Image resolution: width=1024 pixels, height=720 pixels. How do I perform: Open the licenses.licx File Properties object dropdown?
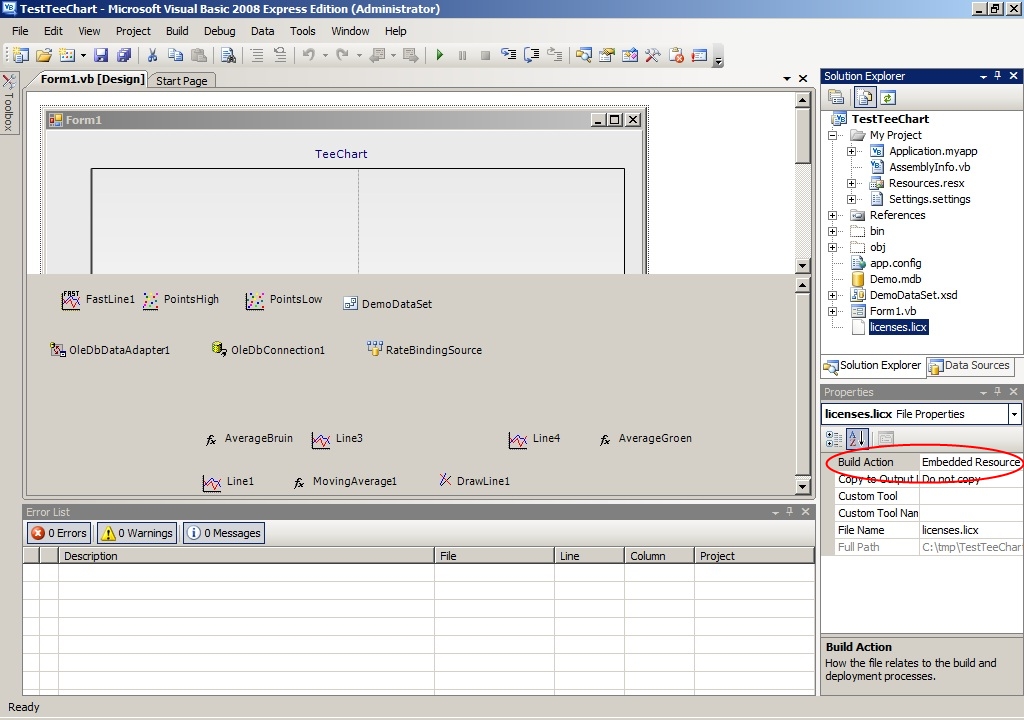1014,414
